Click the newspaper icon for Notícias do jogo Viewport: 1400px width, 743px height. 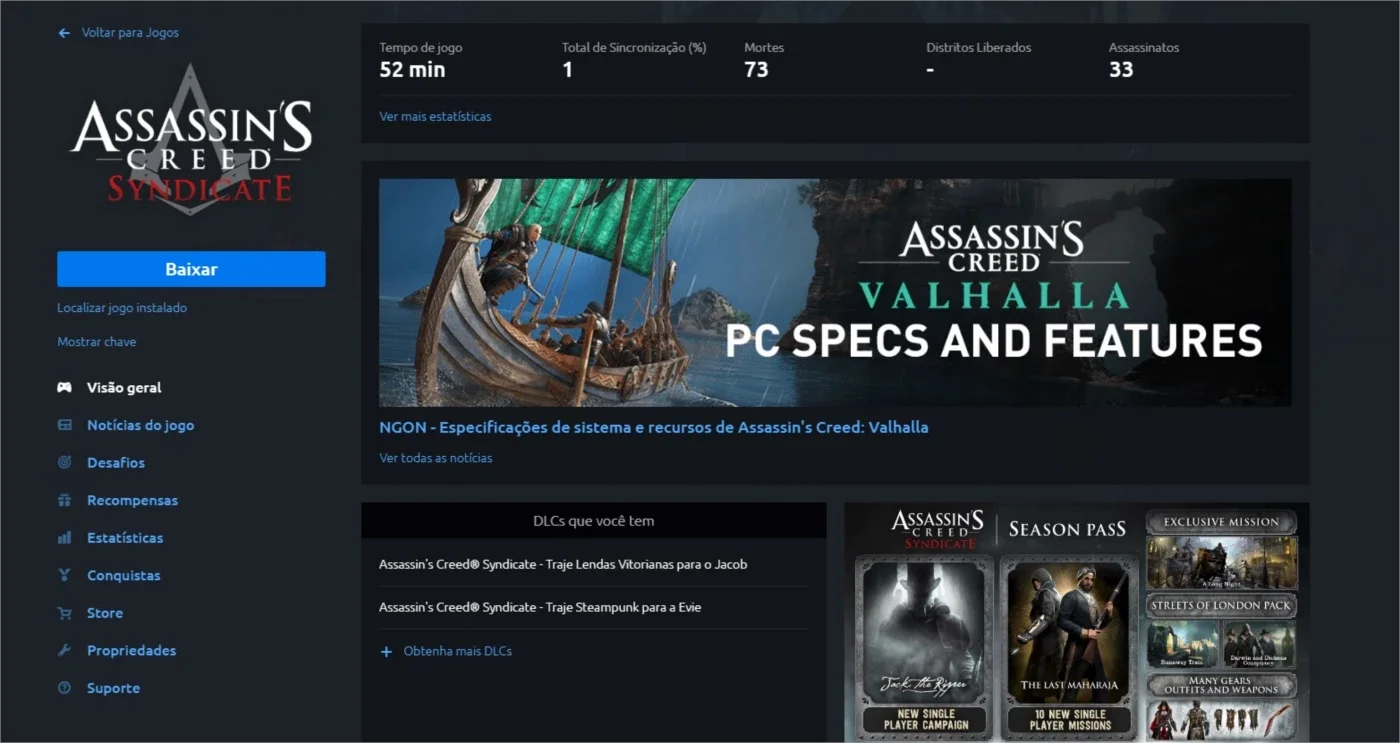(x=64, y=425)
